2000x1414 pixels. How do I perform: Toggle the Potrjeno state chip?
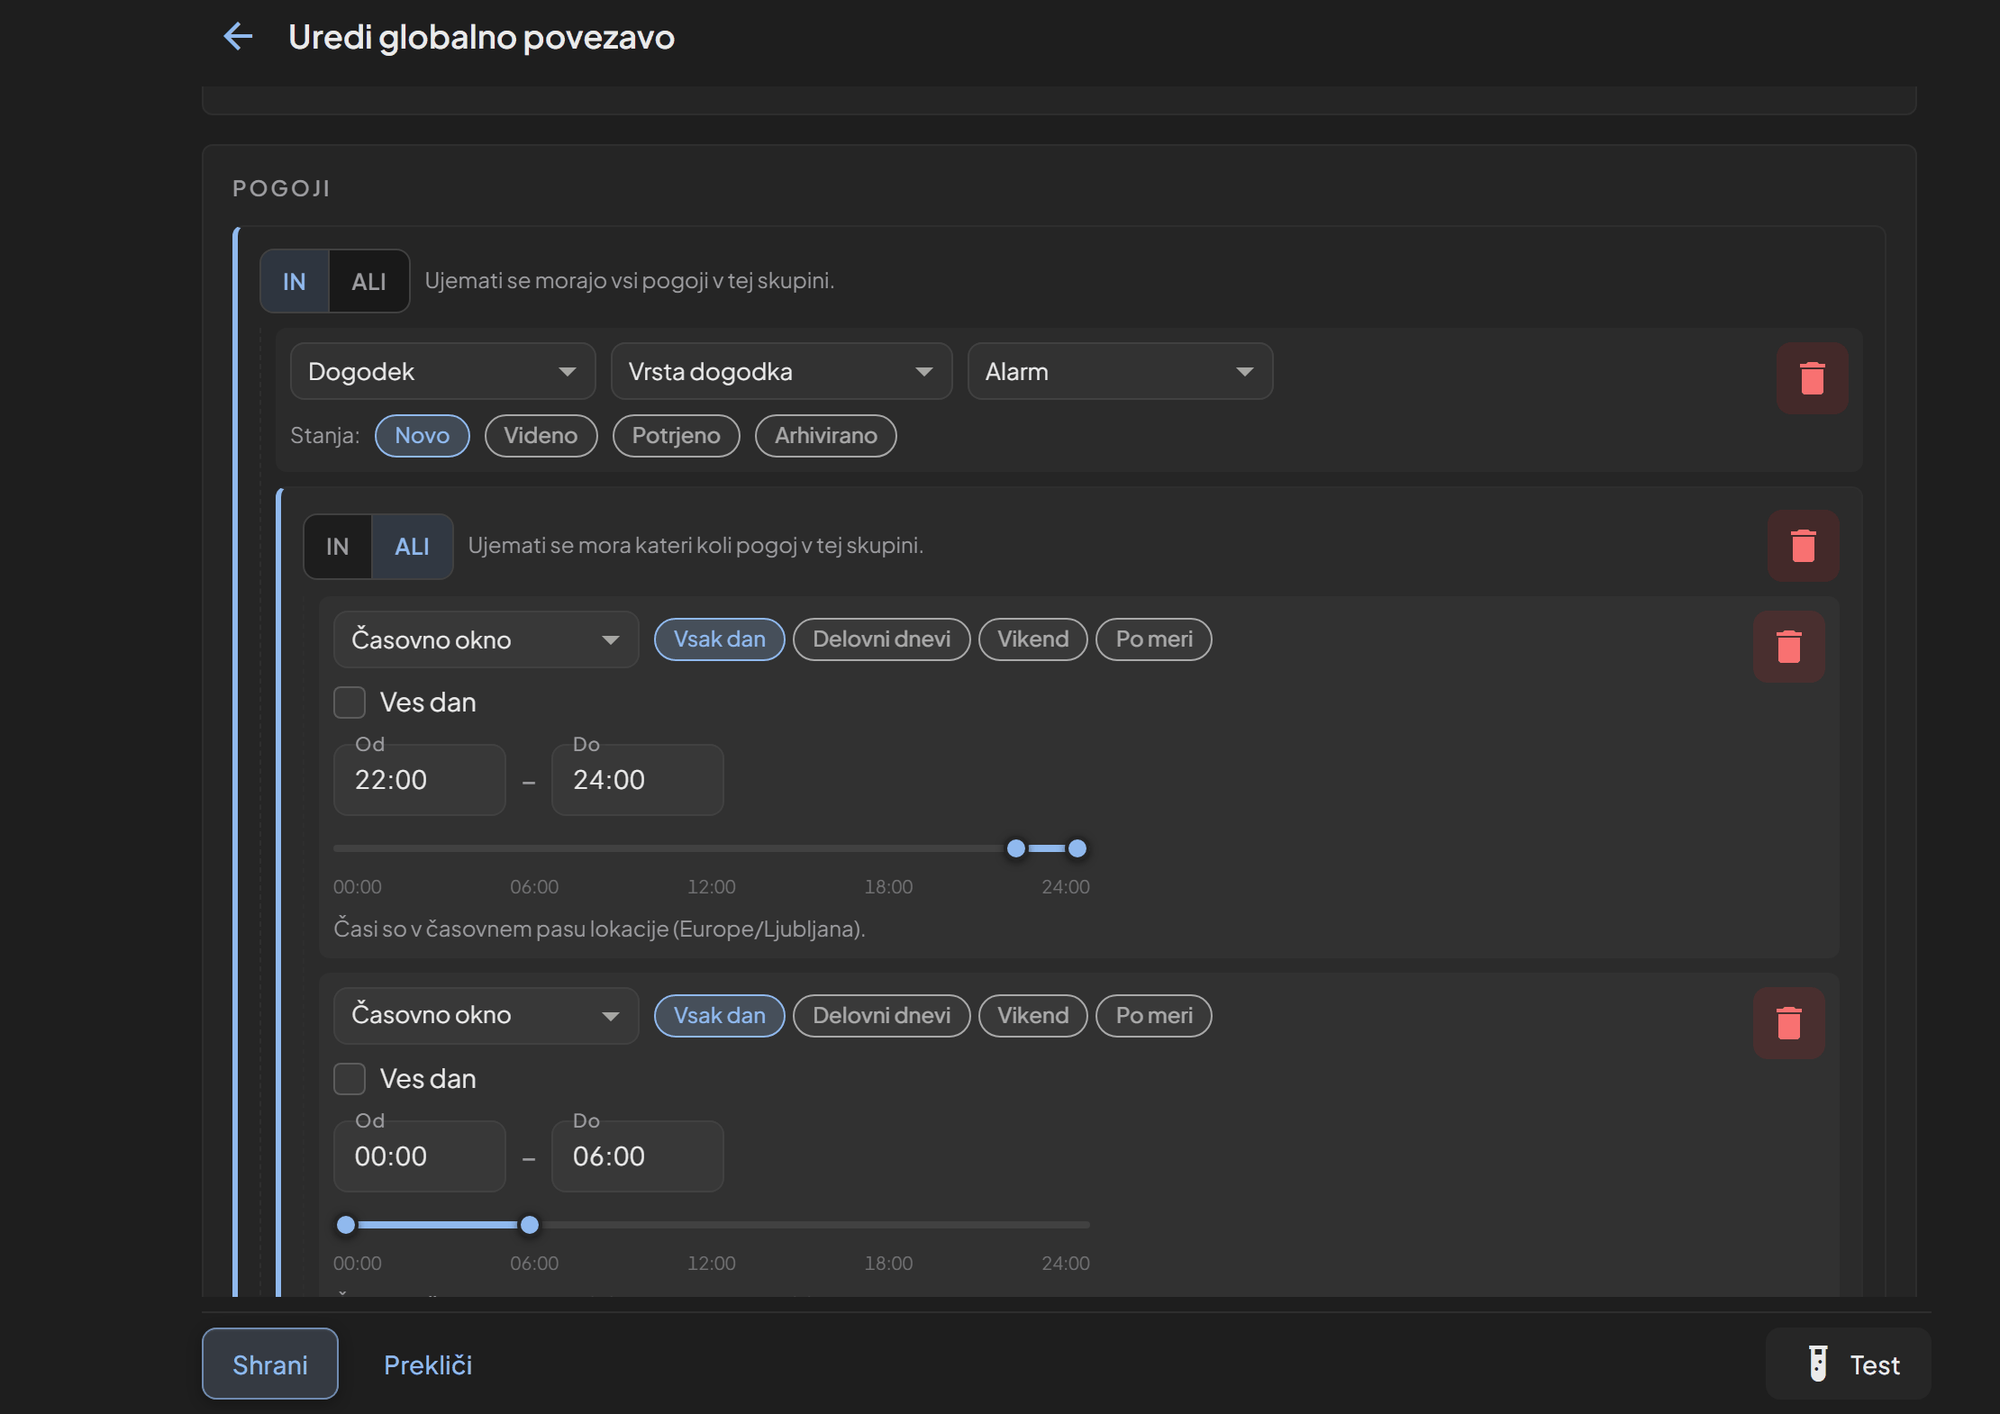(676, 436)
